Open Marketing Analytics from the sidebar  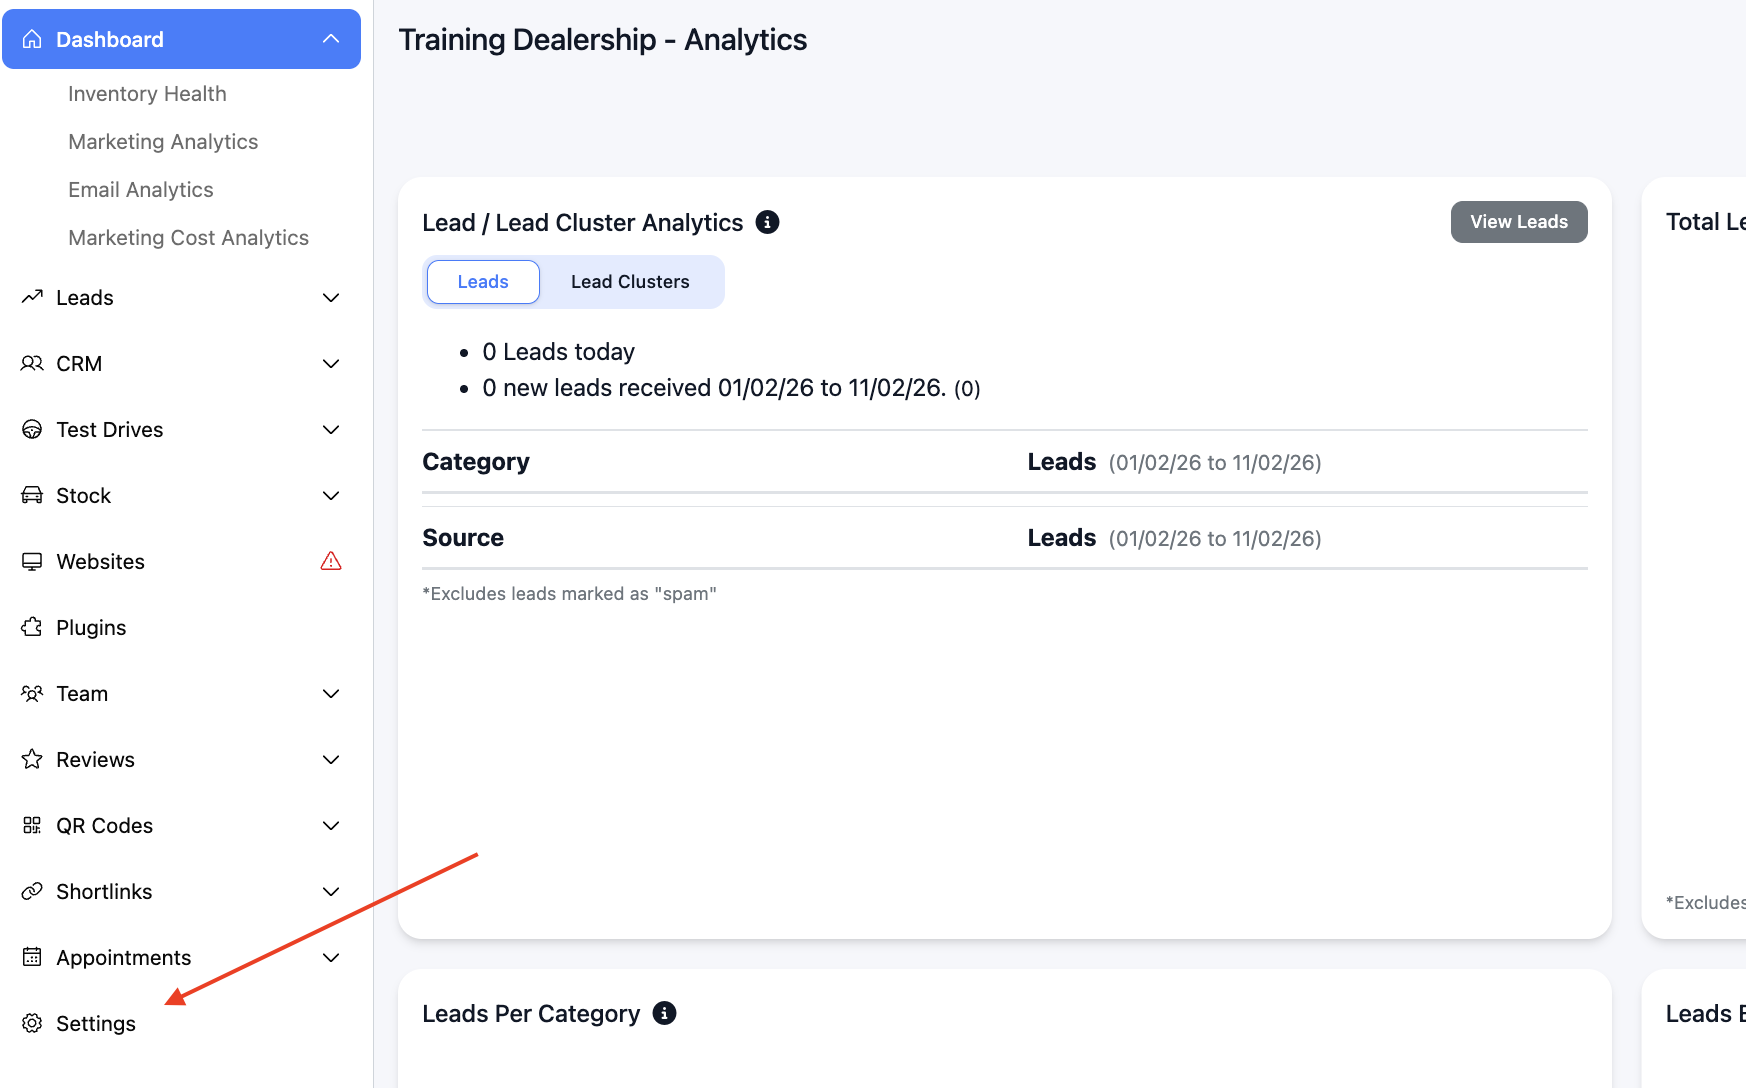click(163, 141)
